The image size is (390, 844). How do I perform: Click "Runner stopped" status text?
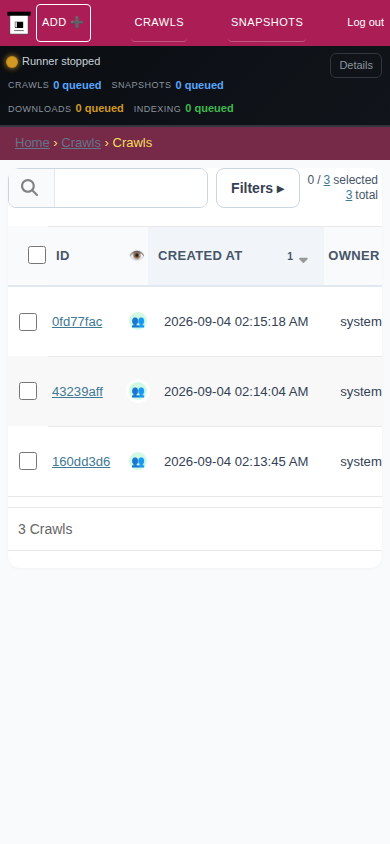click(x=61, y=61)
